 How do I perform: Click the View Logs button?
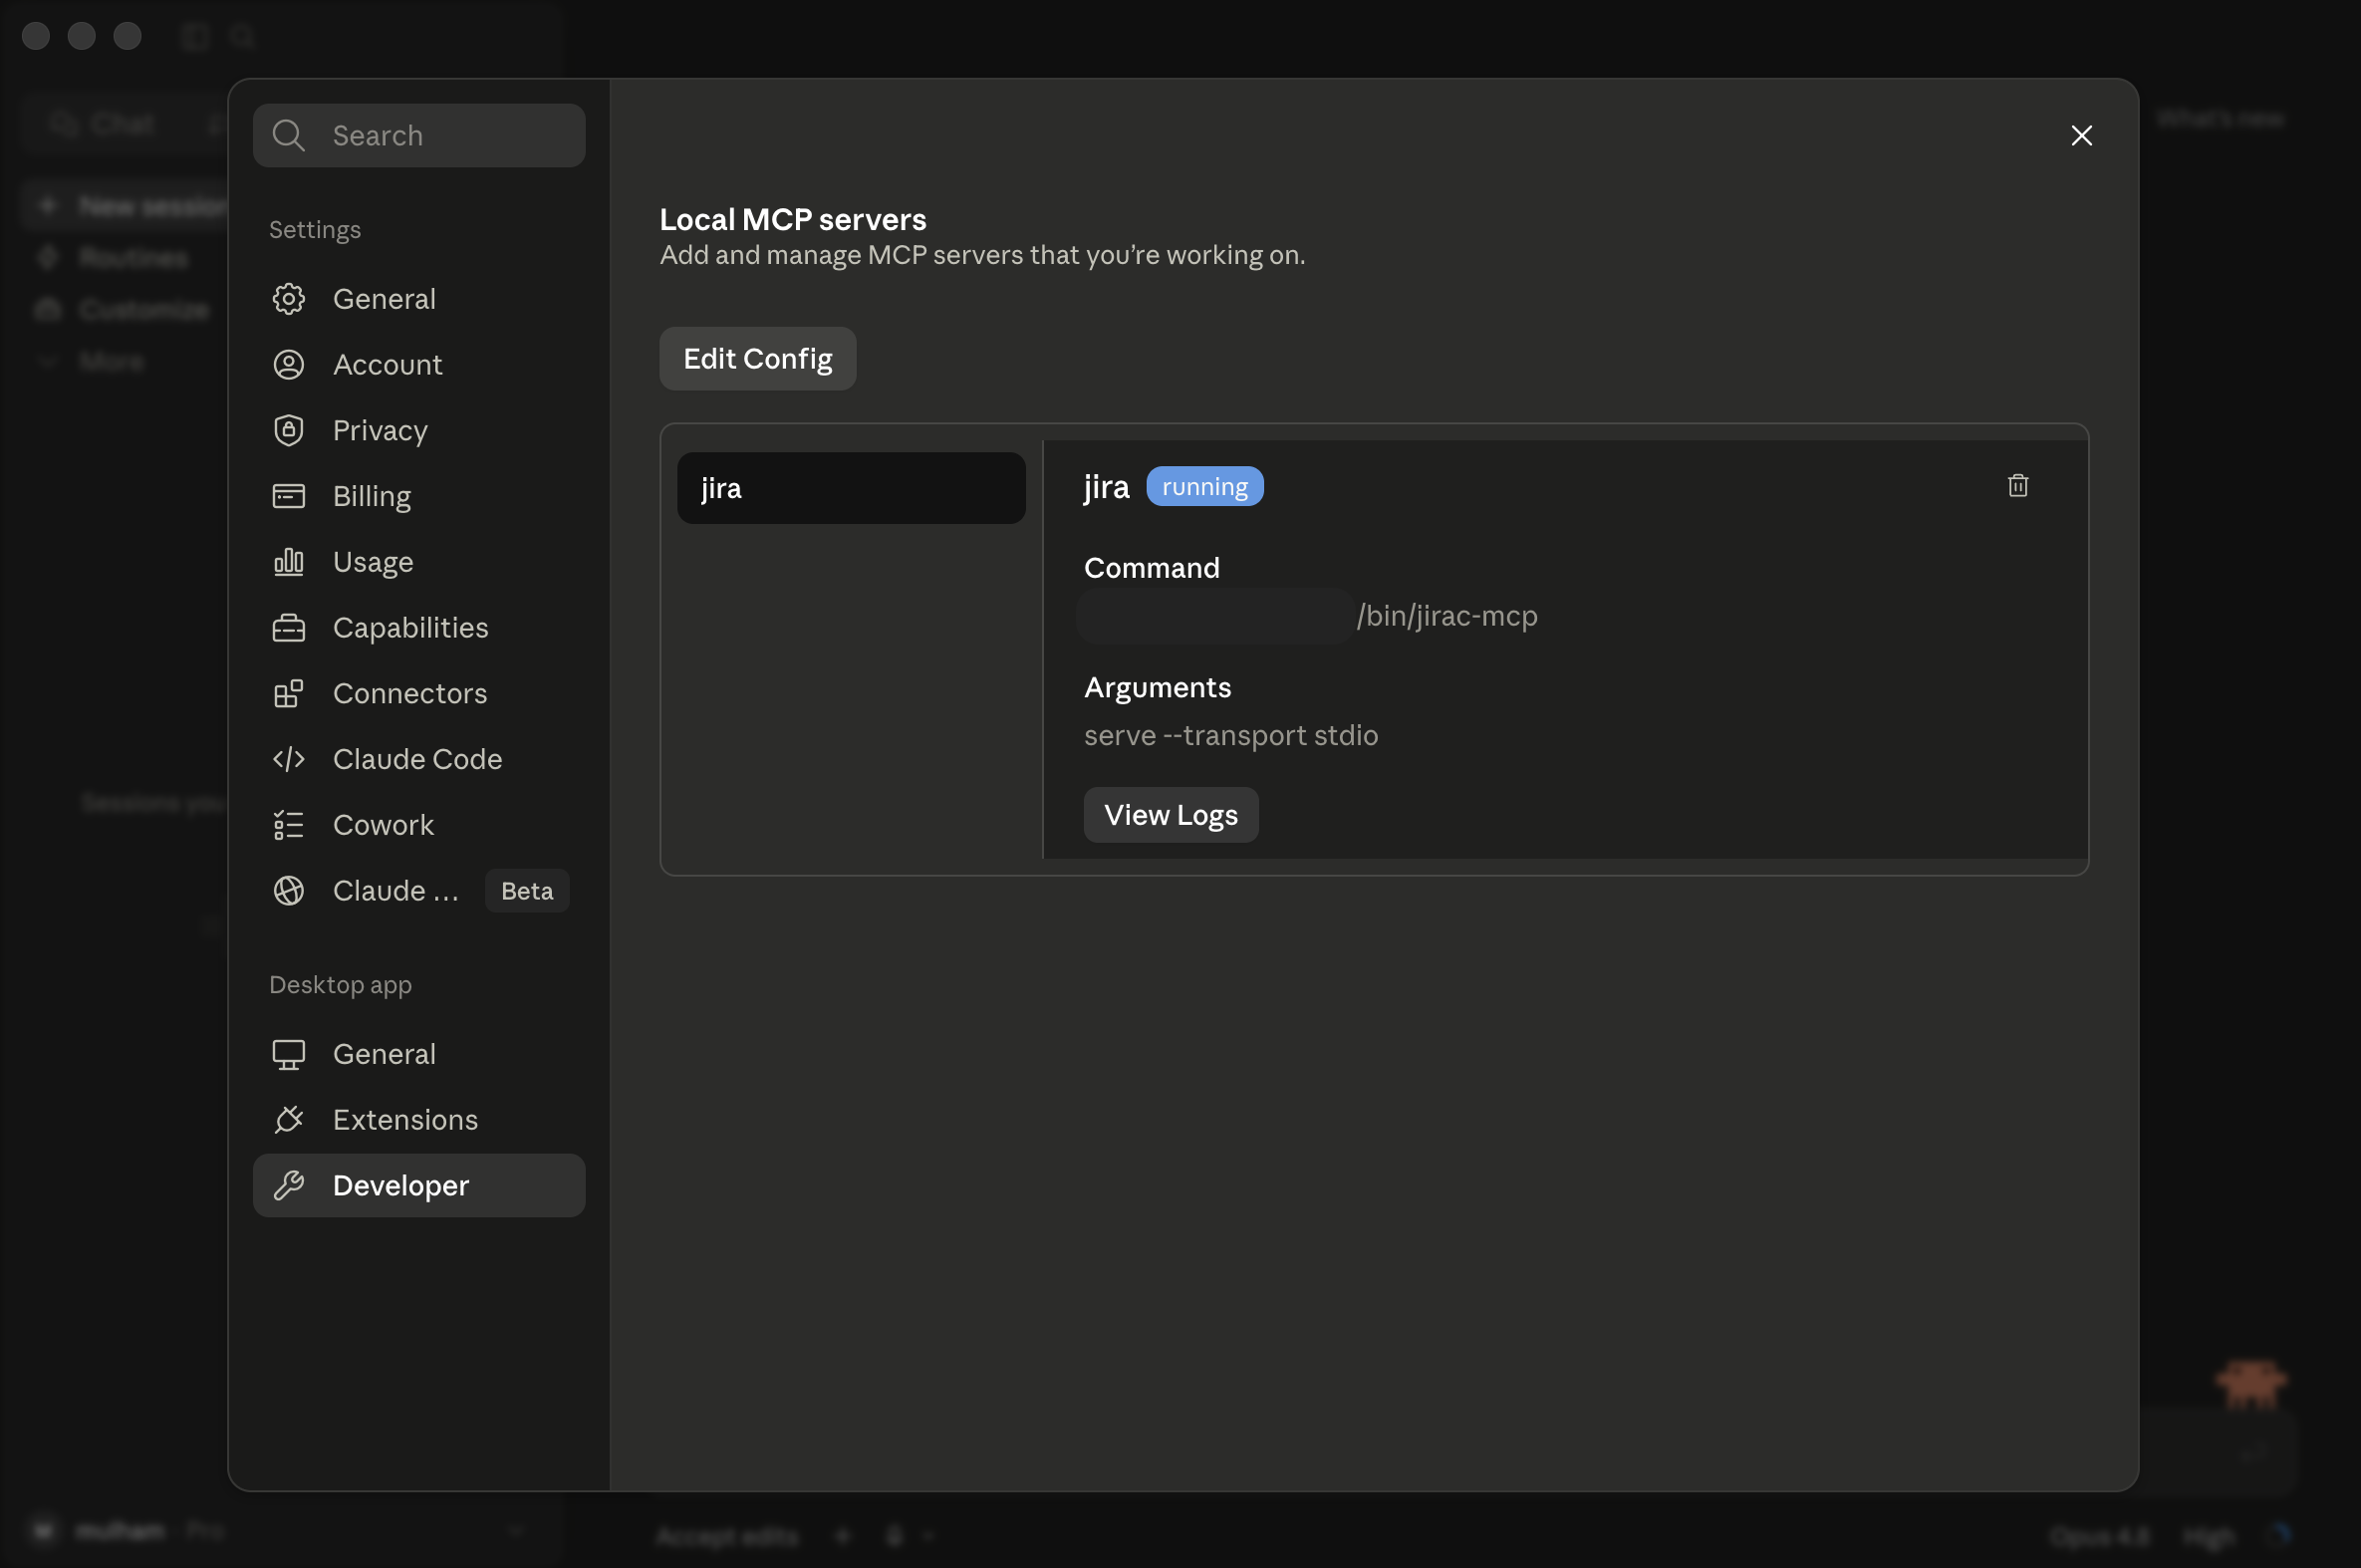click(1171, 815)
